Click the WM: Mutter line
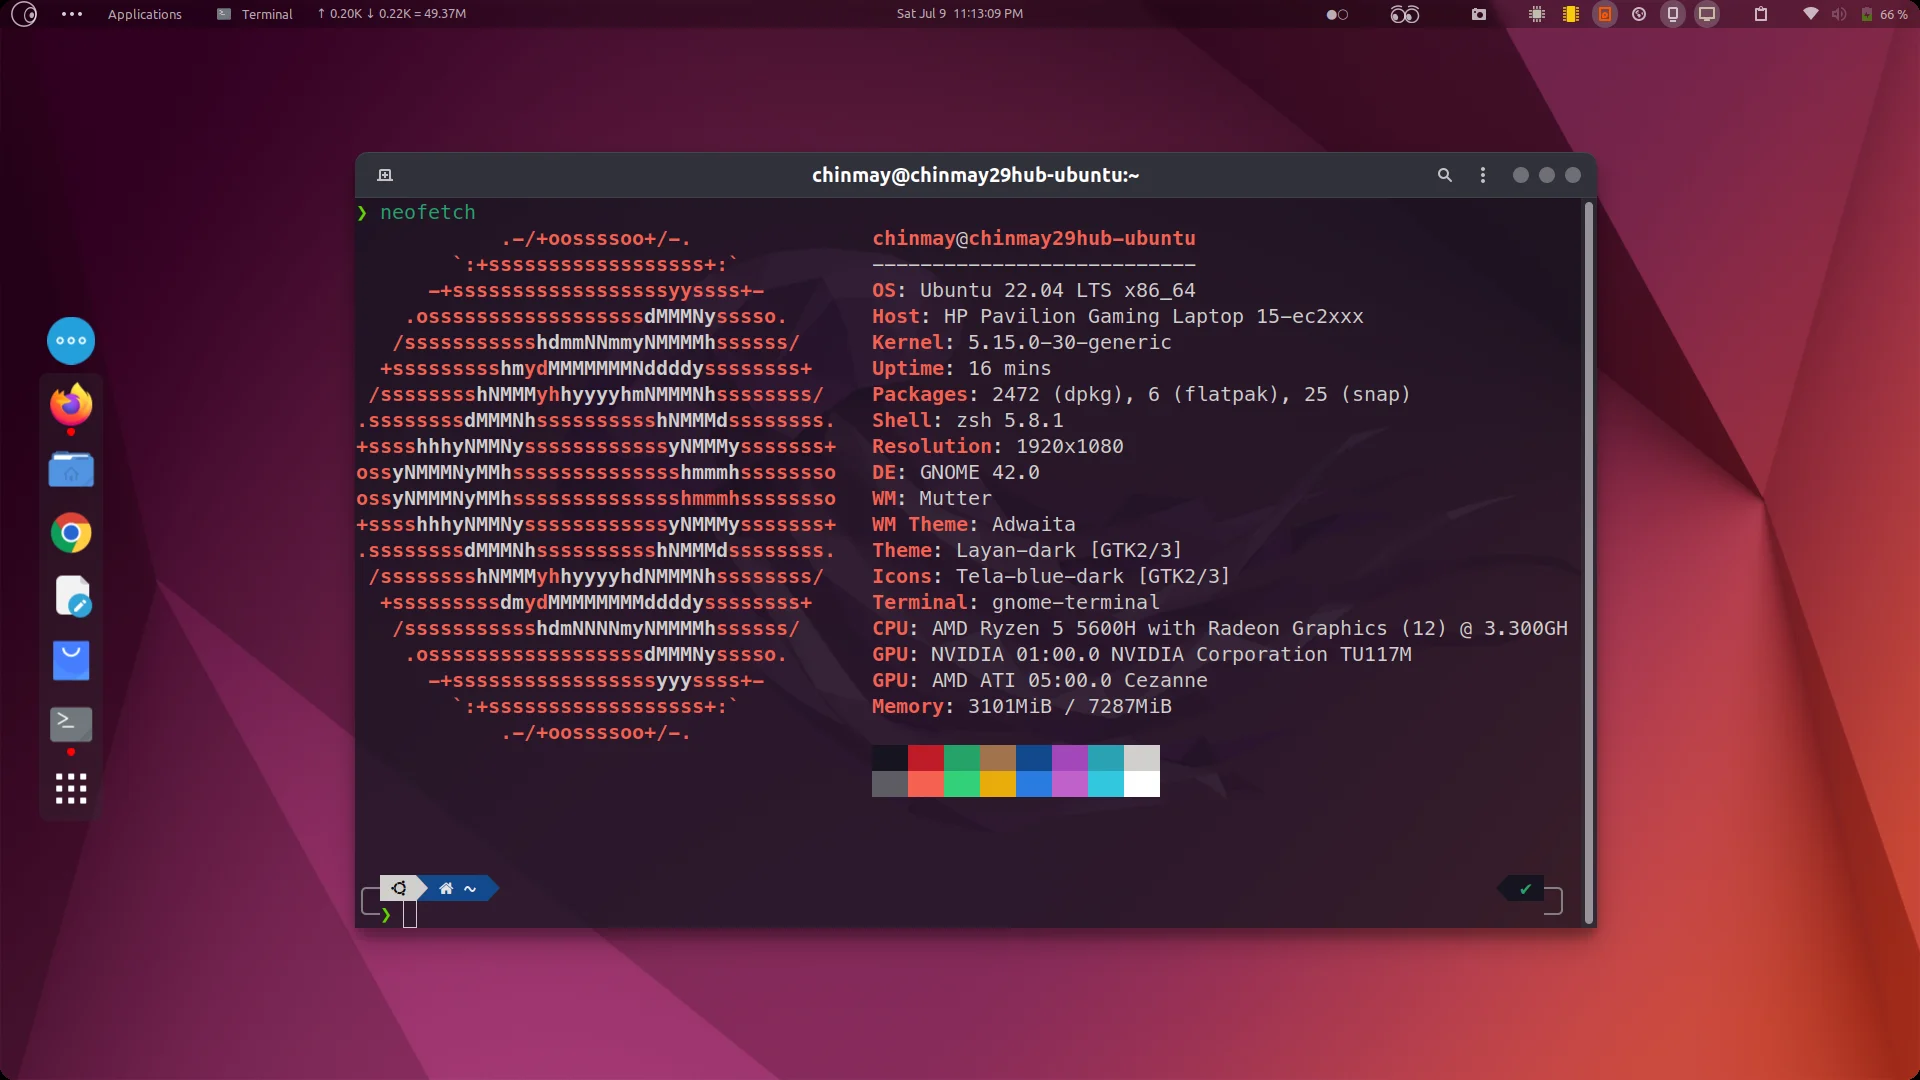Viewport: 1920px width, 1080px height. coord(932,498)
